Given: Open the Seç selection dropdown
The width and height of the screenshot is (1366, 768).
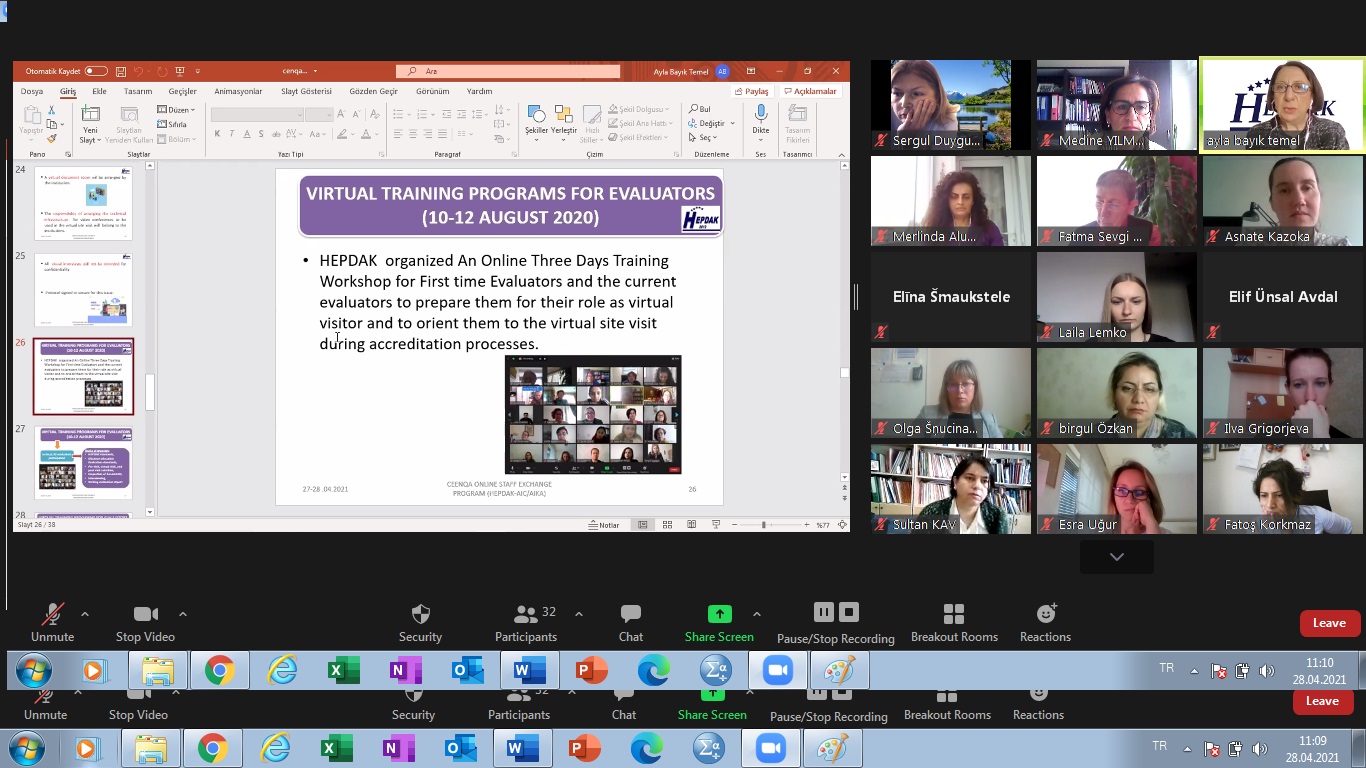Looking at the screenshot, I should tap(703, 137).
